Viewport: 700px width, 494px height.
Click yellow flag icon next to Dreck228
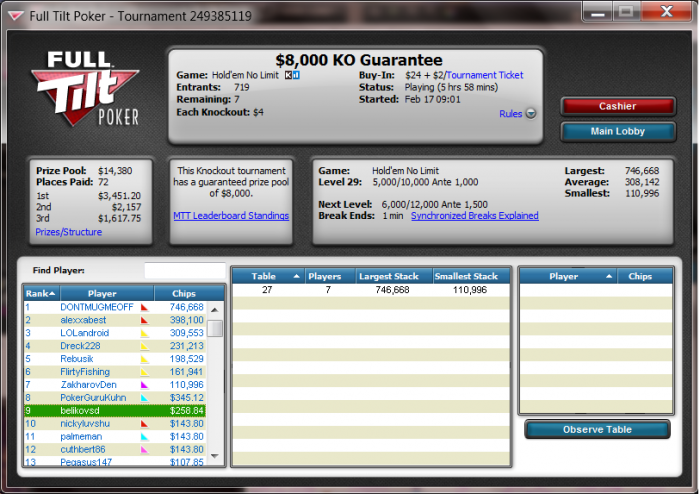pos(144,346)
